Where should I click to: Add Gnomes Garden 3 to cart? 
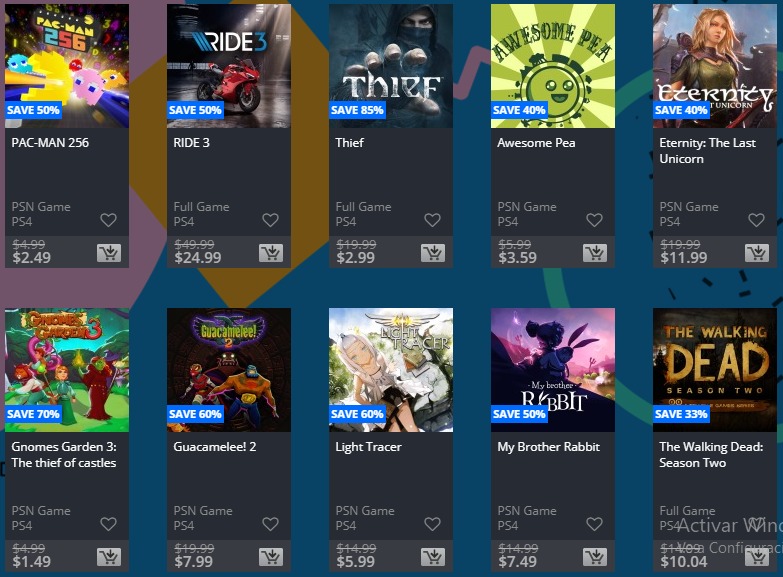109,557
